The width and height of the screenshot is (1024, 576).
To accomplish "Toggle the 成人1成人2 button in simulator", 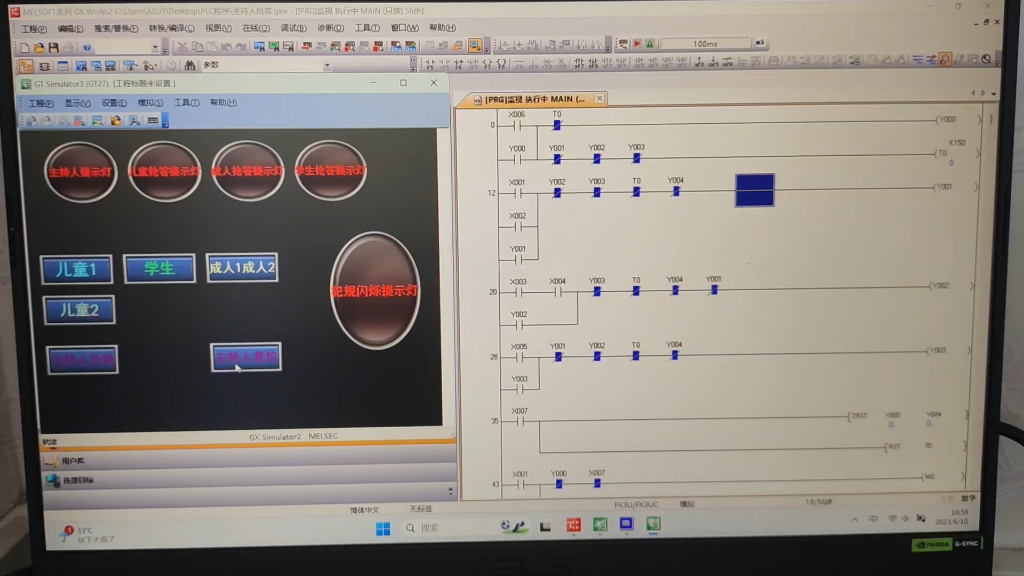I will [242, 267].
